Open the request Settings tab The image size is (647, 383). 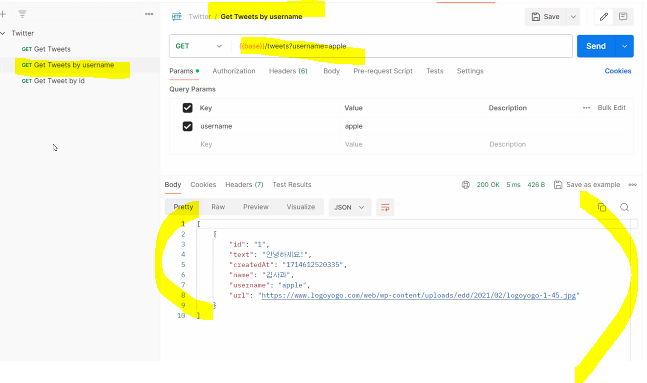point(470,71)
